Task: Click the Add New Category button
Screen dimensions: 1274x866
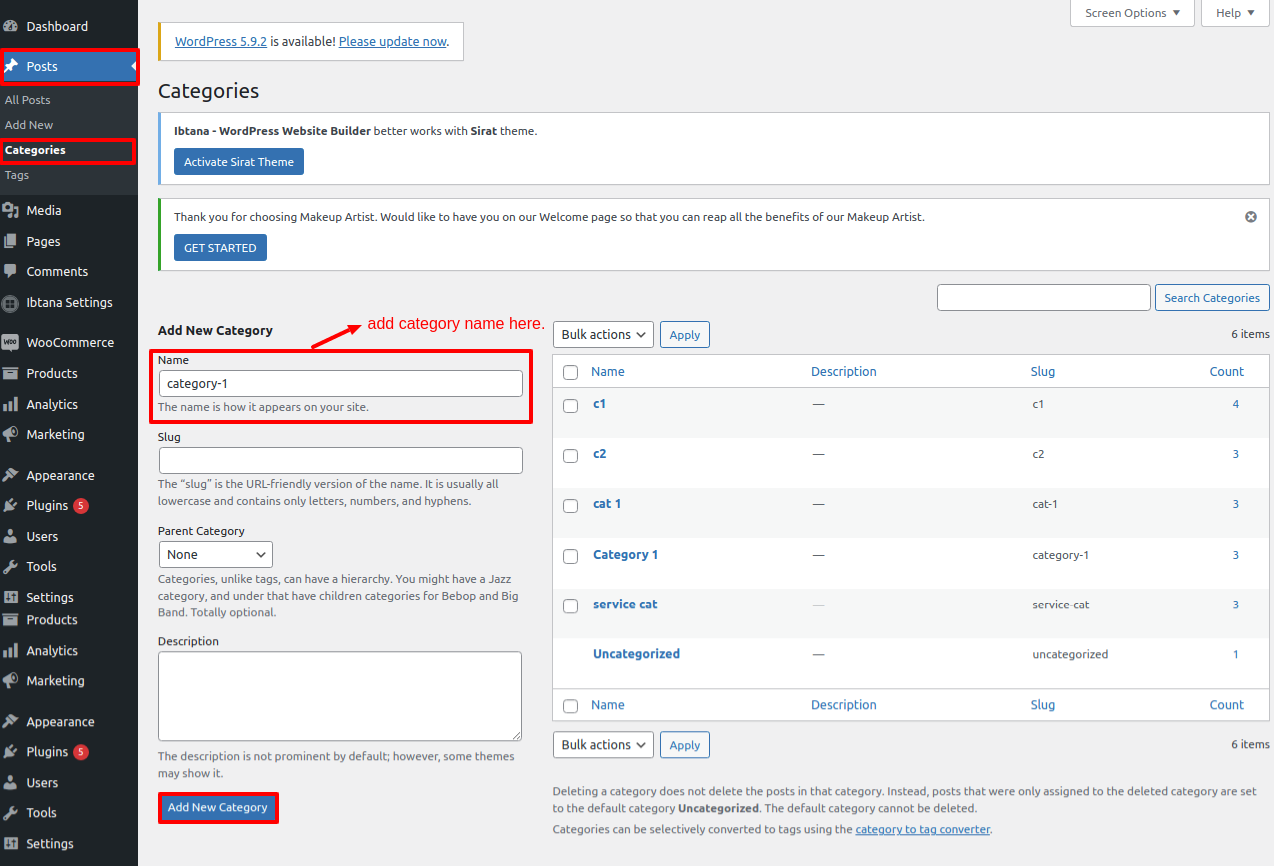Action: (218, 807)
